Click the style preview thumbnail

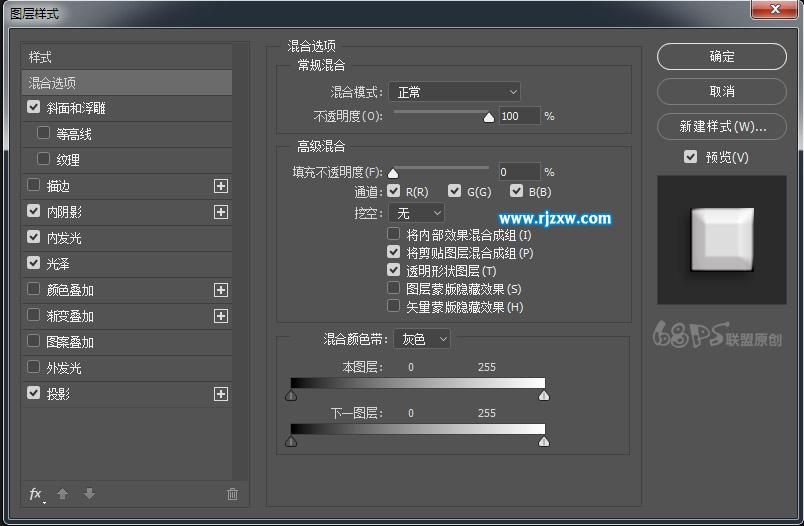pos(721,240)
